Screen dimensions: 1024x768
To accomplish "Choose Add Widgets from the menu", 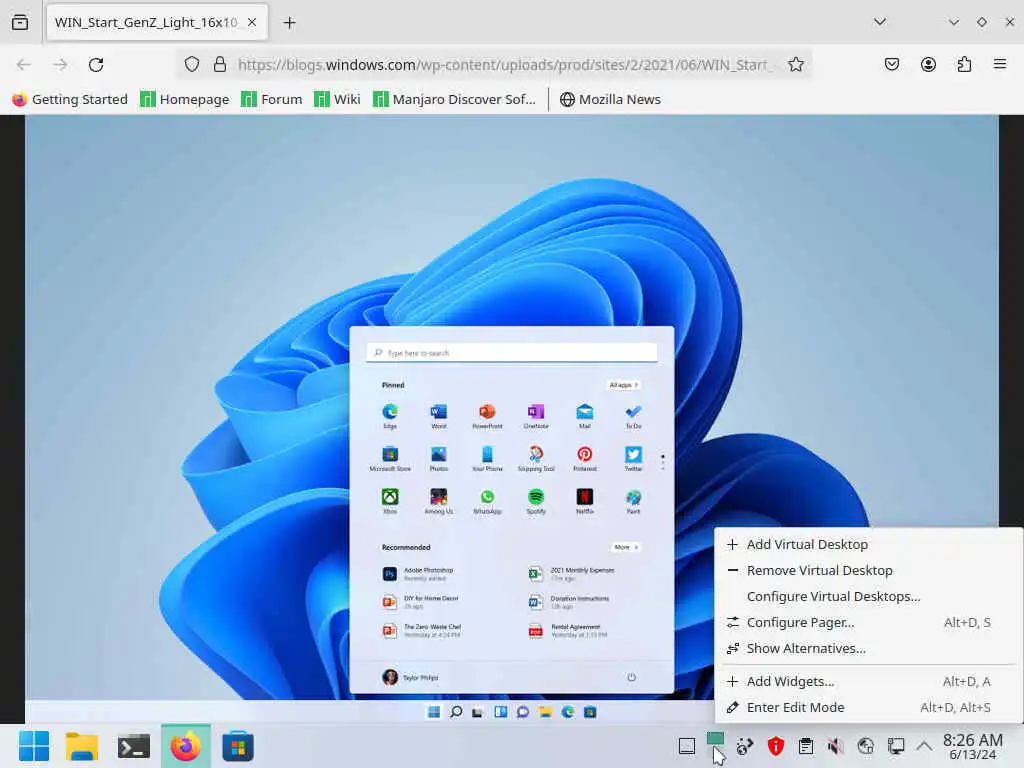I will coord(869,682).
